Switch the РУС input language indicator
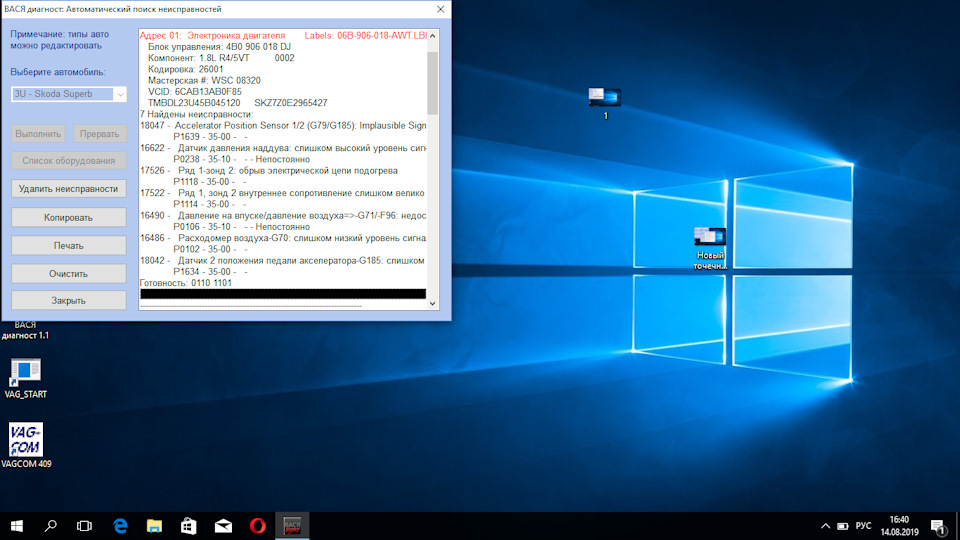 863,526
